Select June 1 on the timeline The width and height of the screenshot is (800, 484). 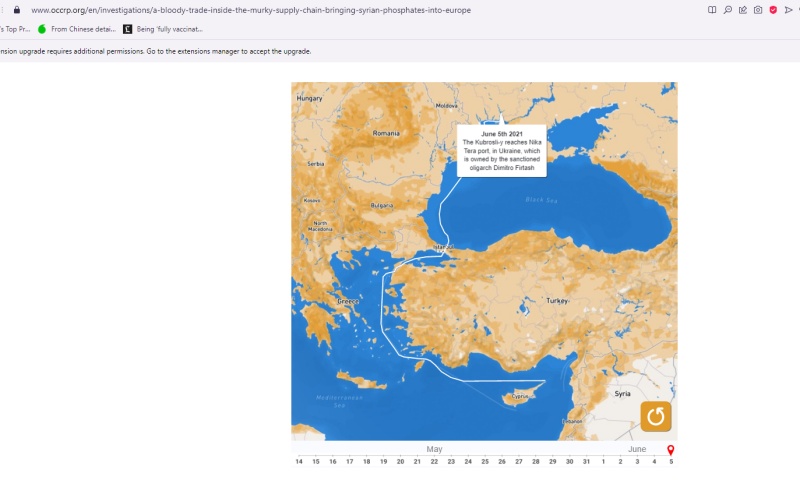pos(603,462)
